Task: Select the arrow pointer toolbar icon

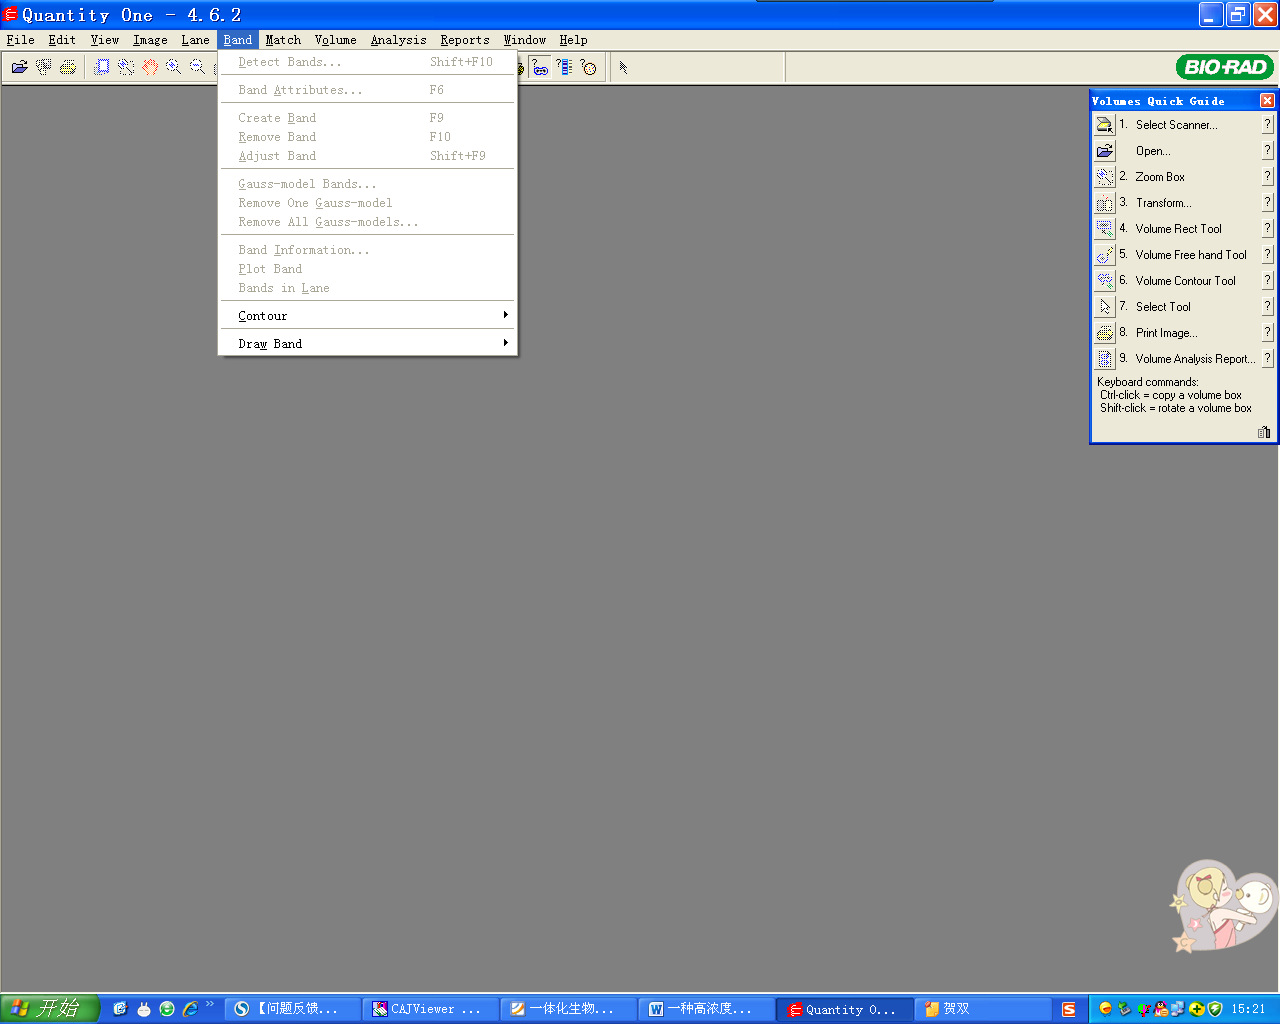Action: point(623,67)
